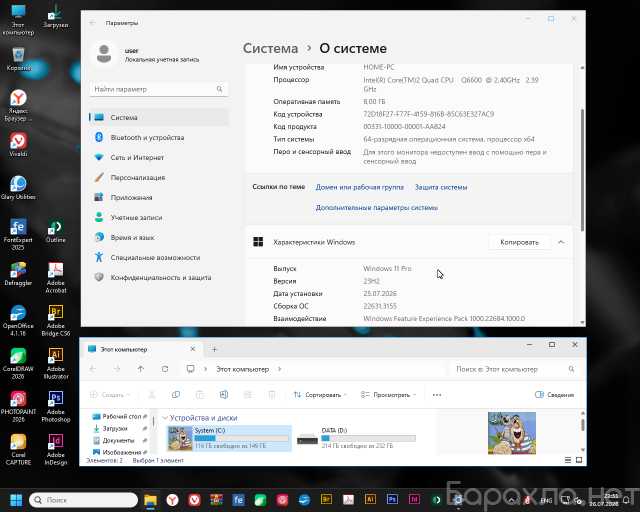Viewport: 640px width, 512px height.
Task: Switch to large icons view in Explorer status bar
Action: [x=579, y=460]
